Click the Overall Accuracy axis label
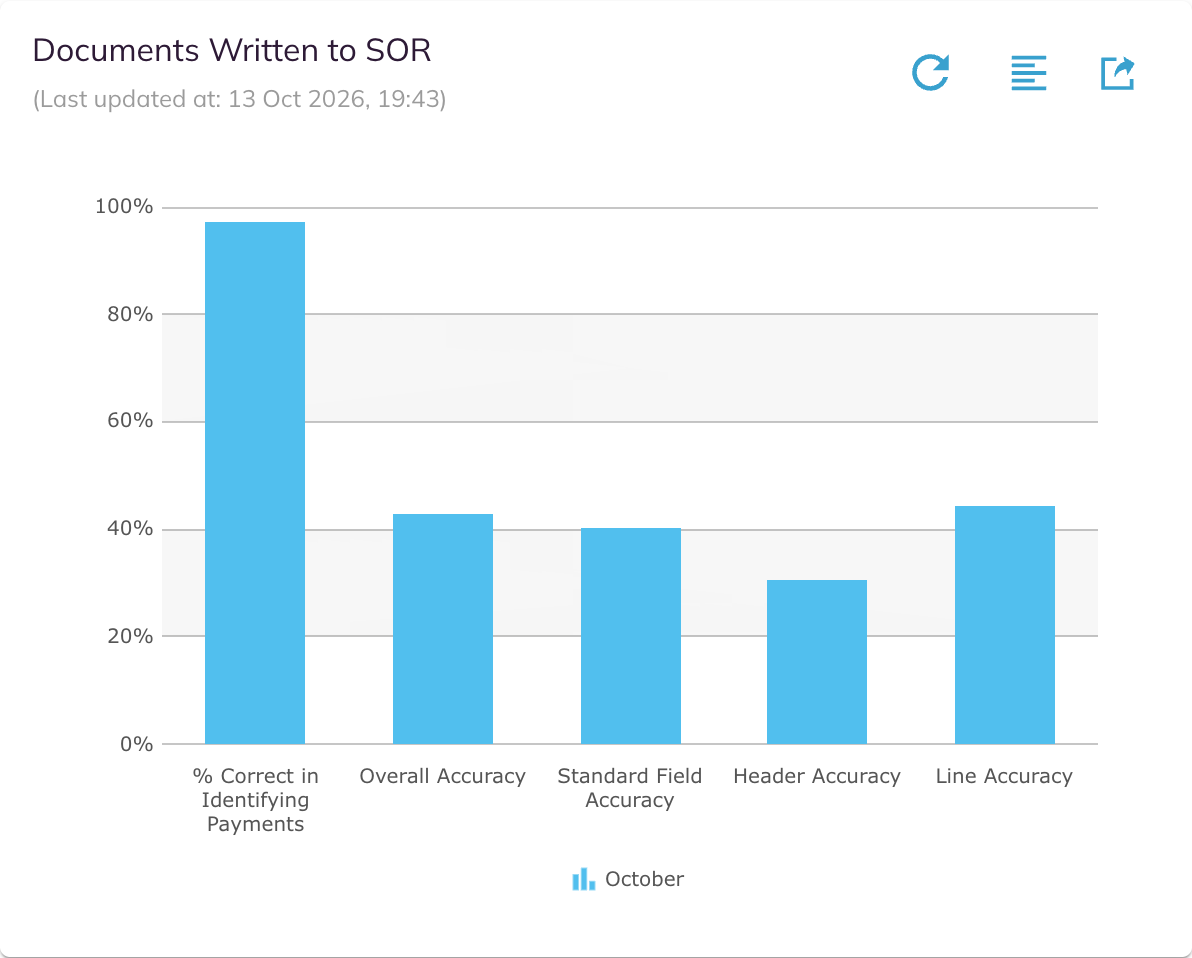 pyautogui.click(x=442, y=776)
